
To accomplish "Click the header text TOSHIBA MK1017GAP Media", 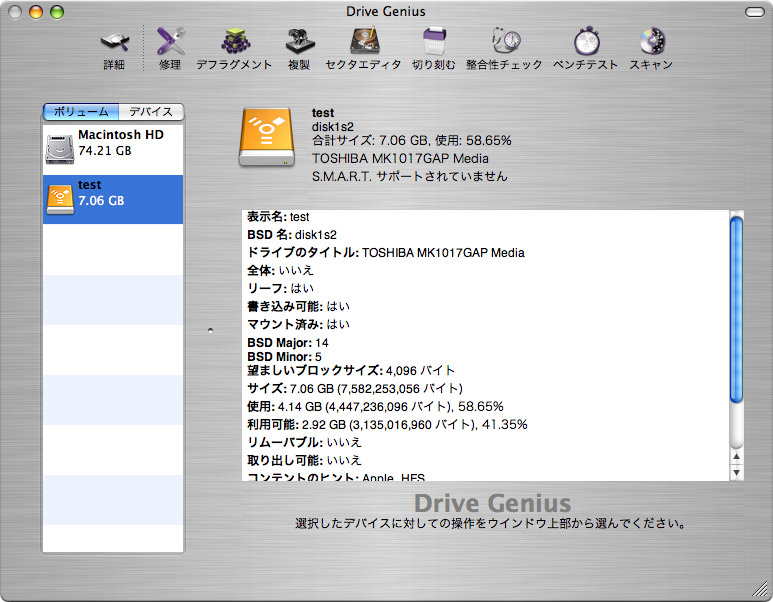I will 400,158.
